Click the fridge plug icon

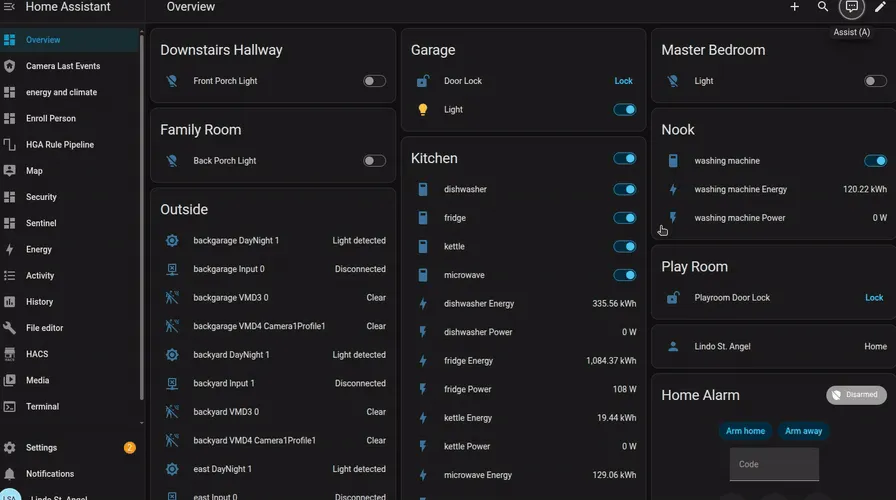point(422,218)
